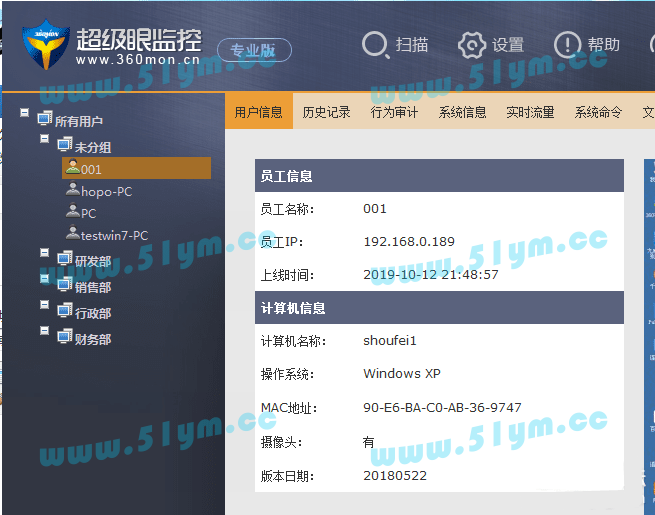Select user testwin7-PC
The height and width of the screenshot is (515, 655).
(x=114, y=236)
